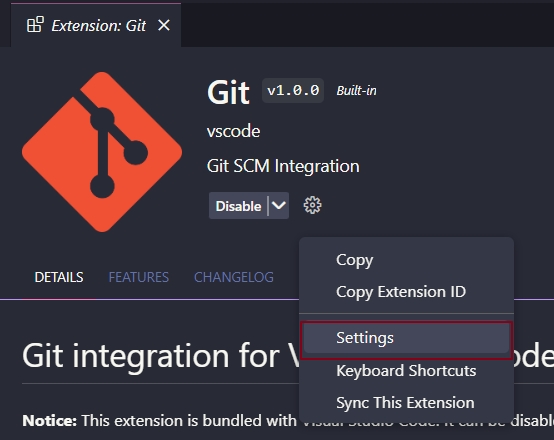The width and height of the screenshot is (554, 440).
Task: Click the Git extension title
Action: pos(228,92)
